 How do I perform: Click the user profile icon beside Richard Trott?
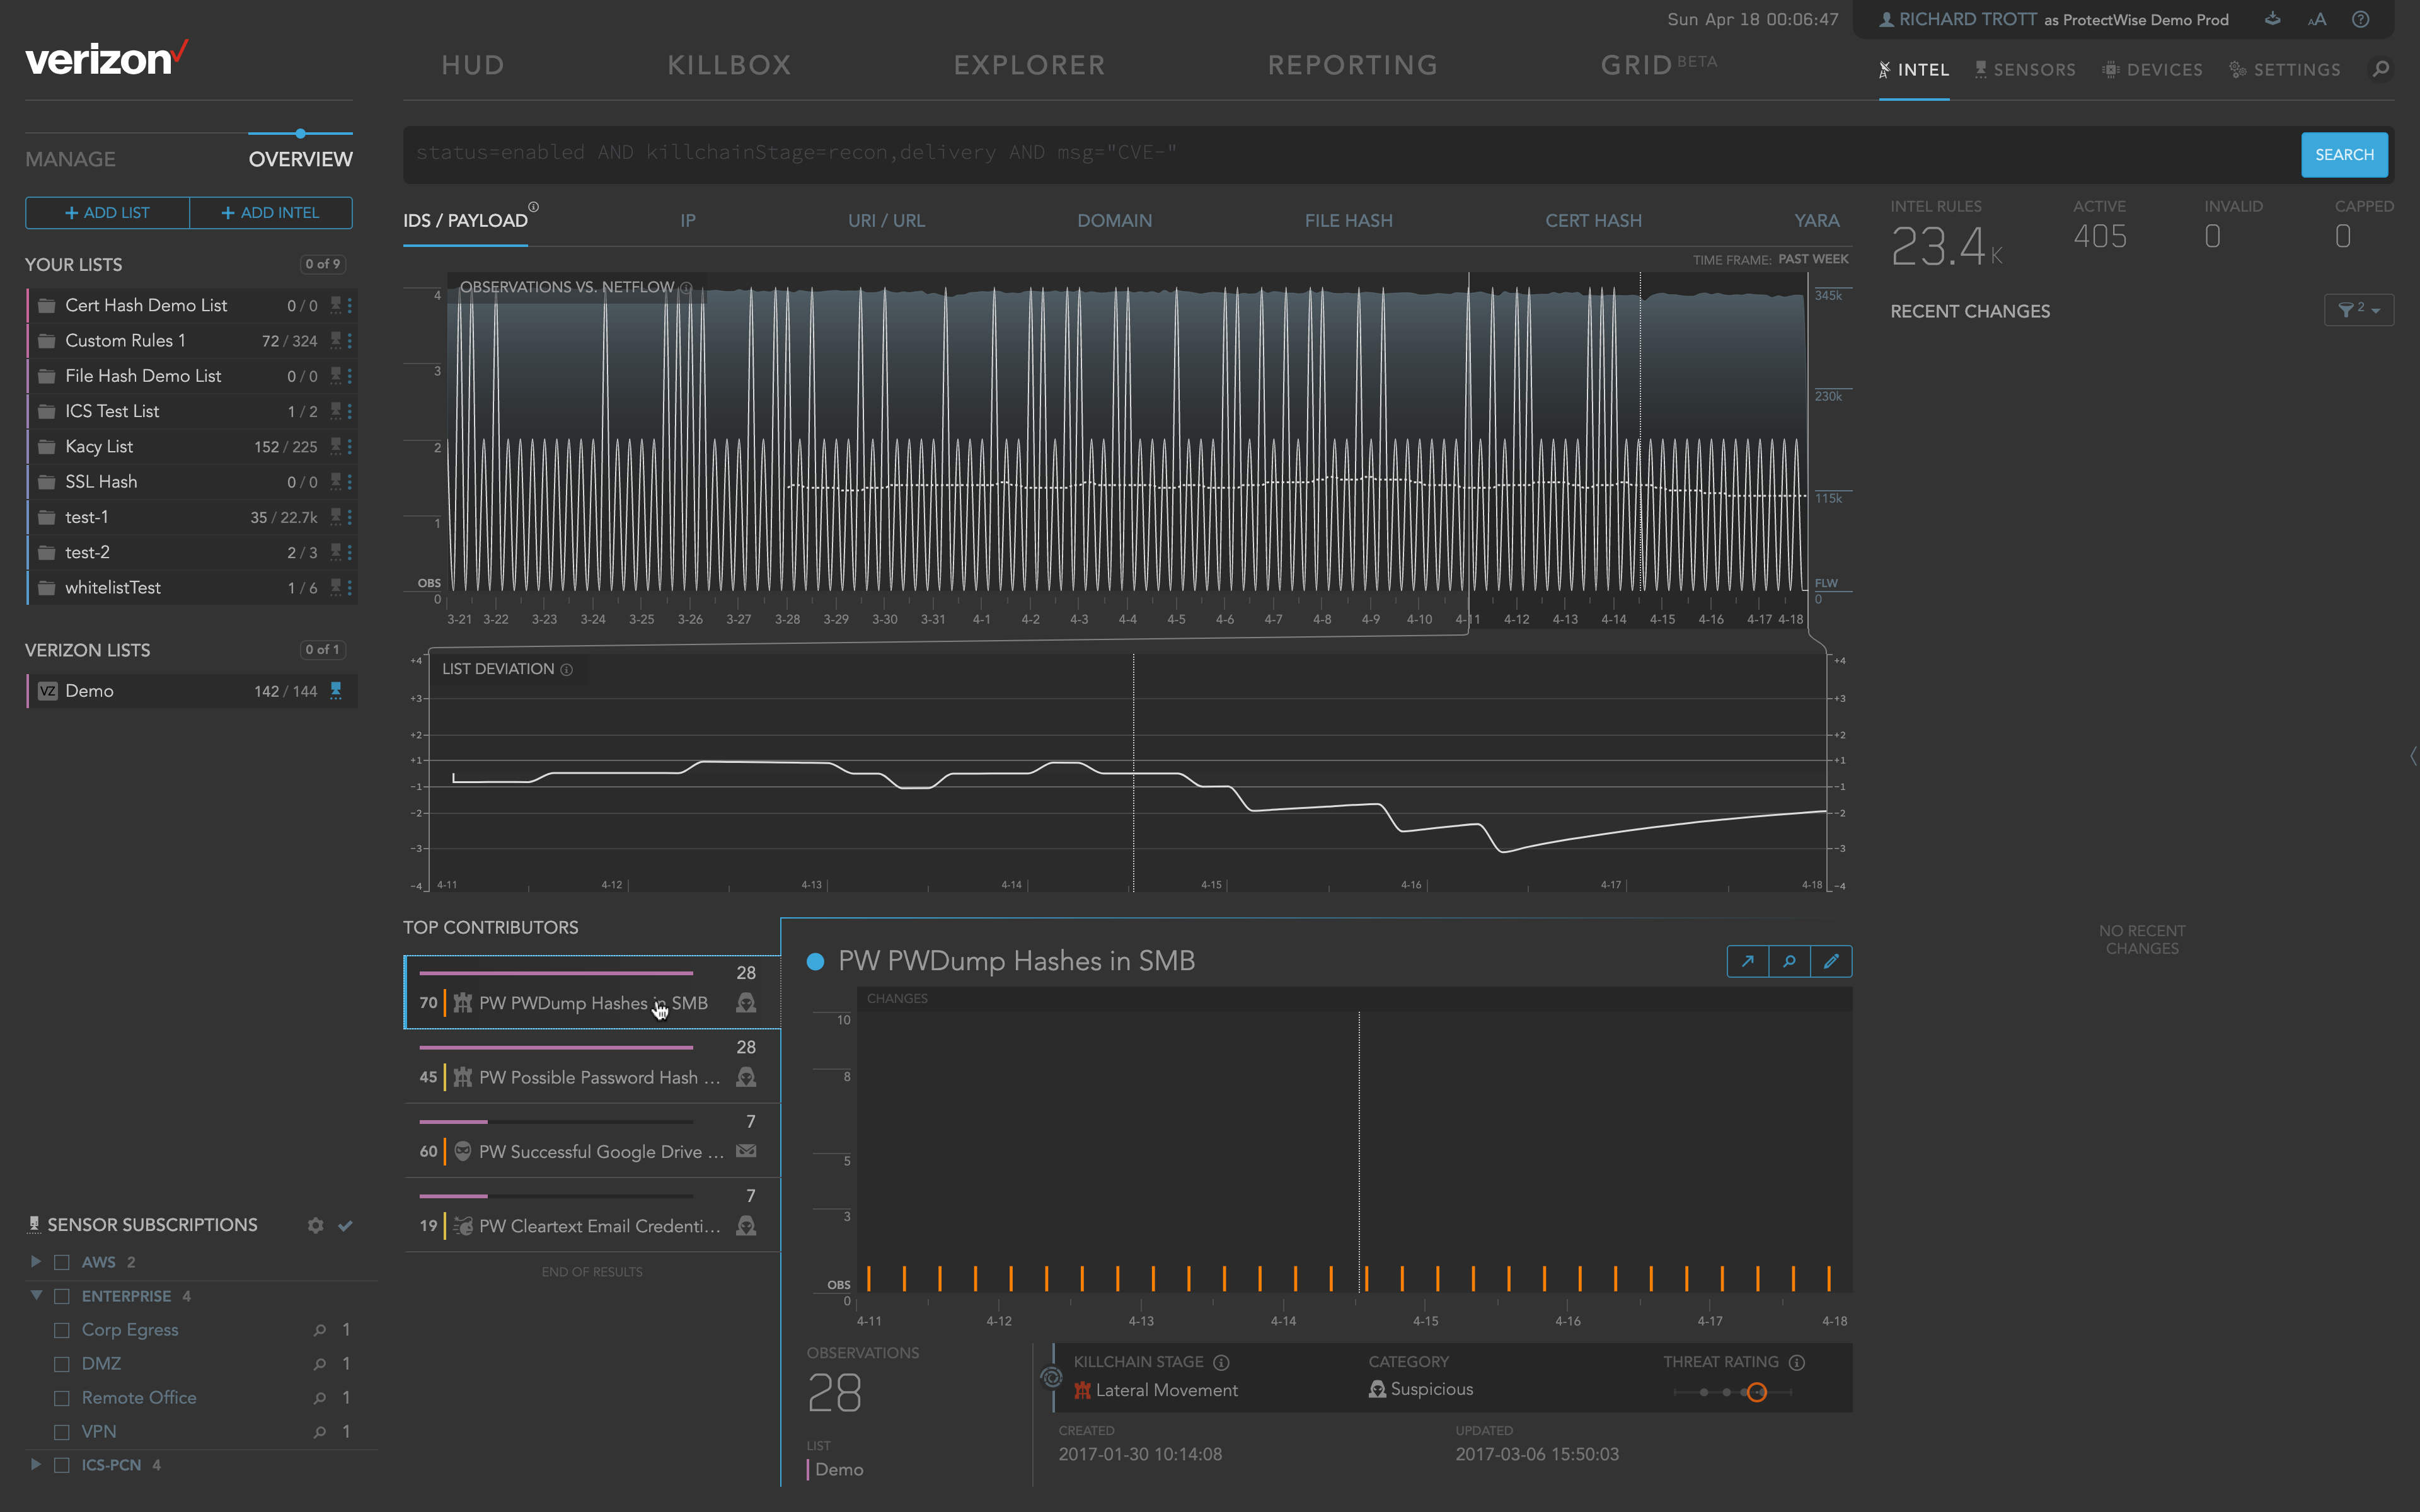[1886, 19]
